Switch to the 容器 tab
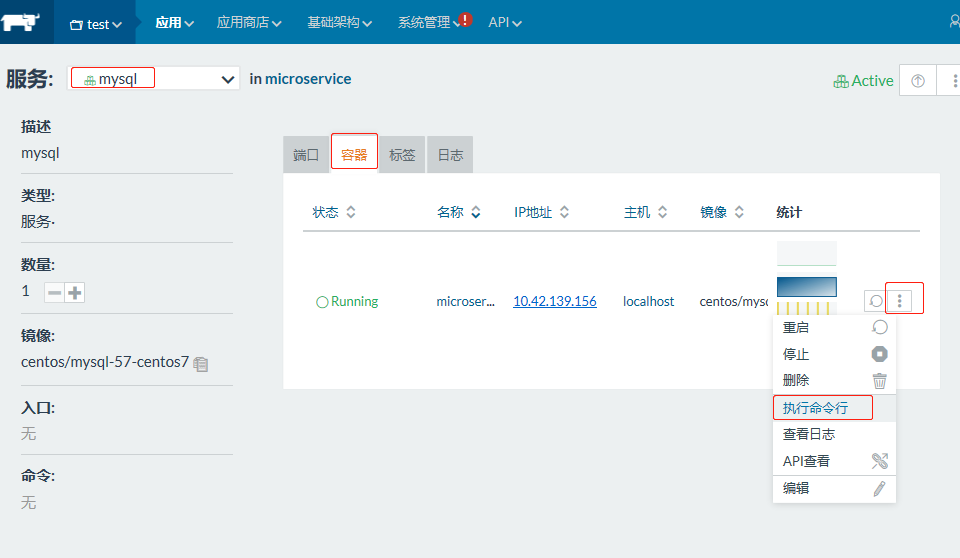 point(354,155)
